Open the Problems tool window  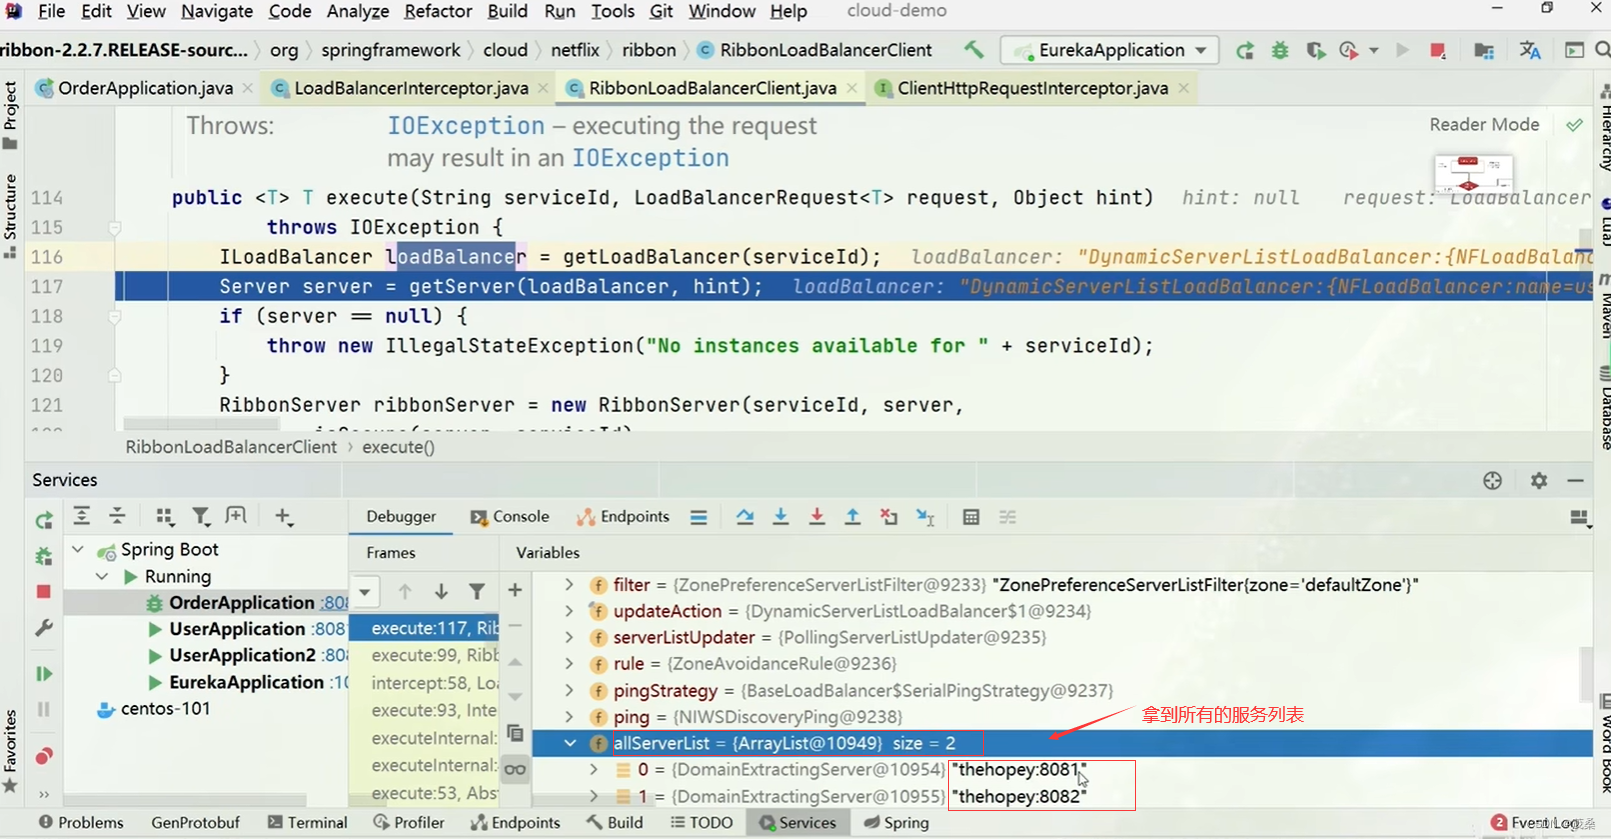click(81, 823)
